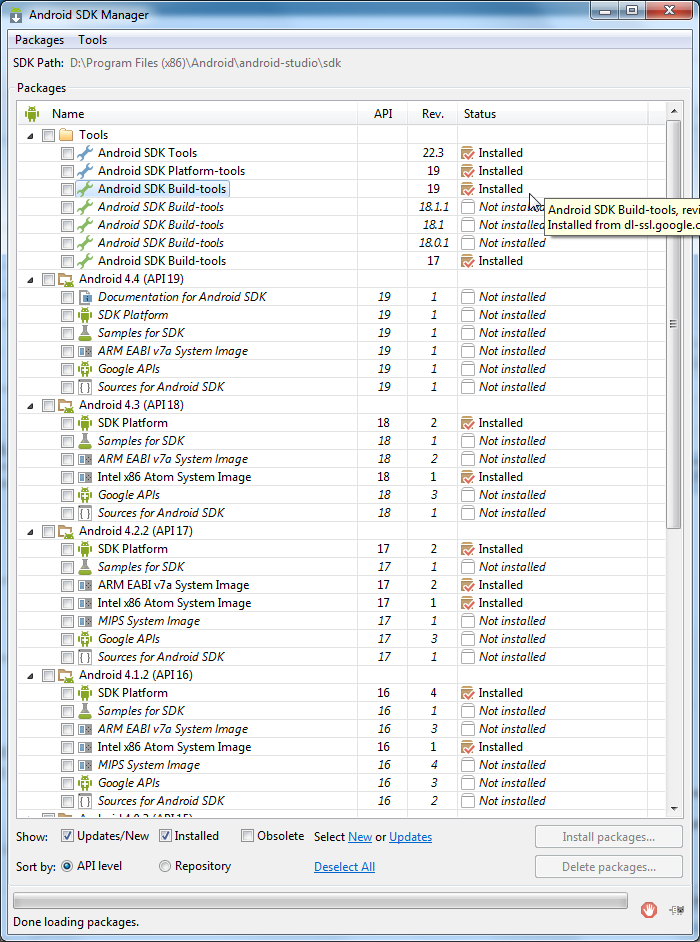Click the Select New link
The width and height of the screenshot is (700, 942).
[x=360, y=837]
